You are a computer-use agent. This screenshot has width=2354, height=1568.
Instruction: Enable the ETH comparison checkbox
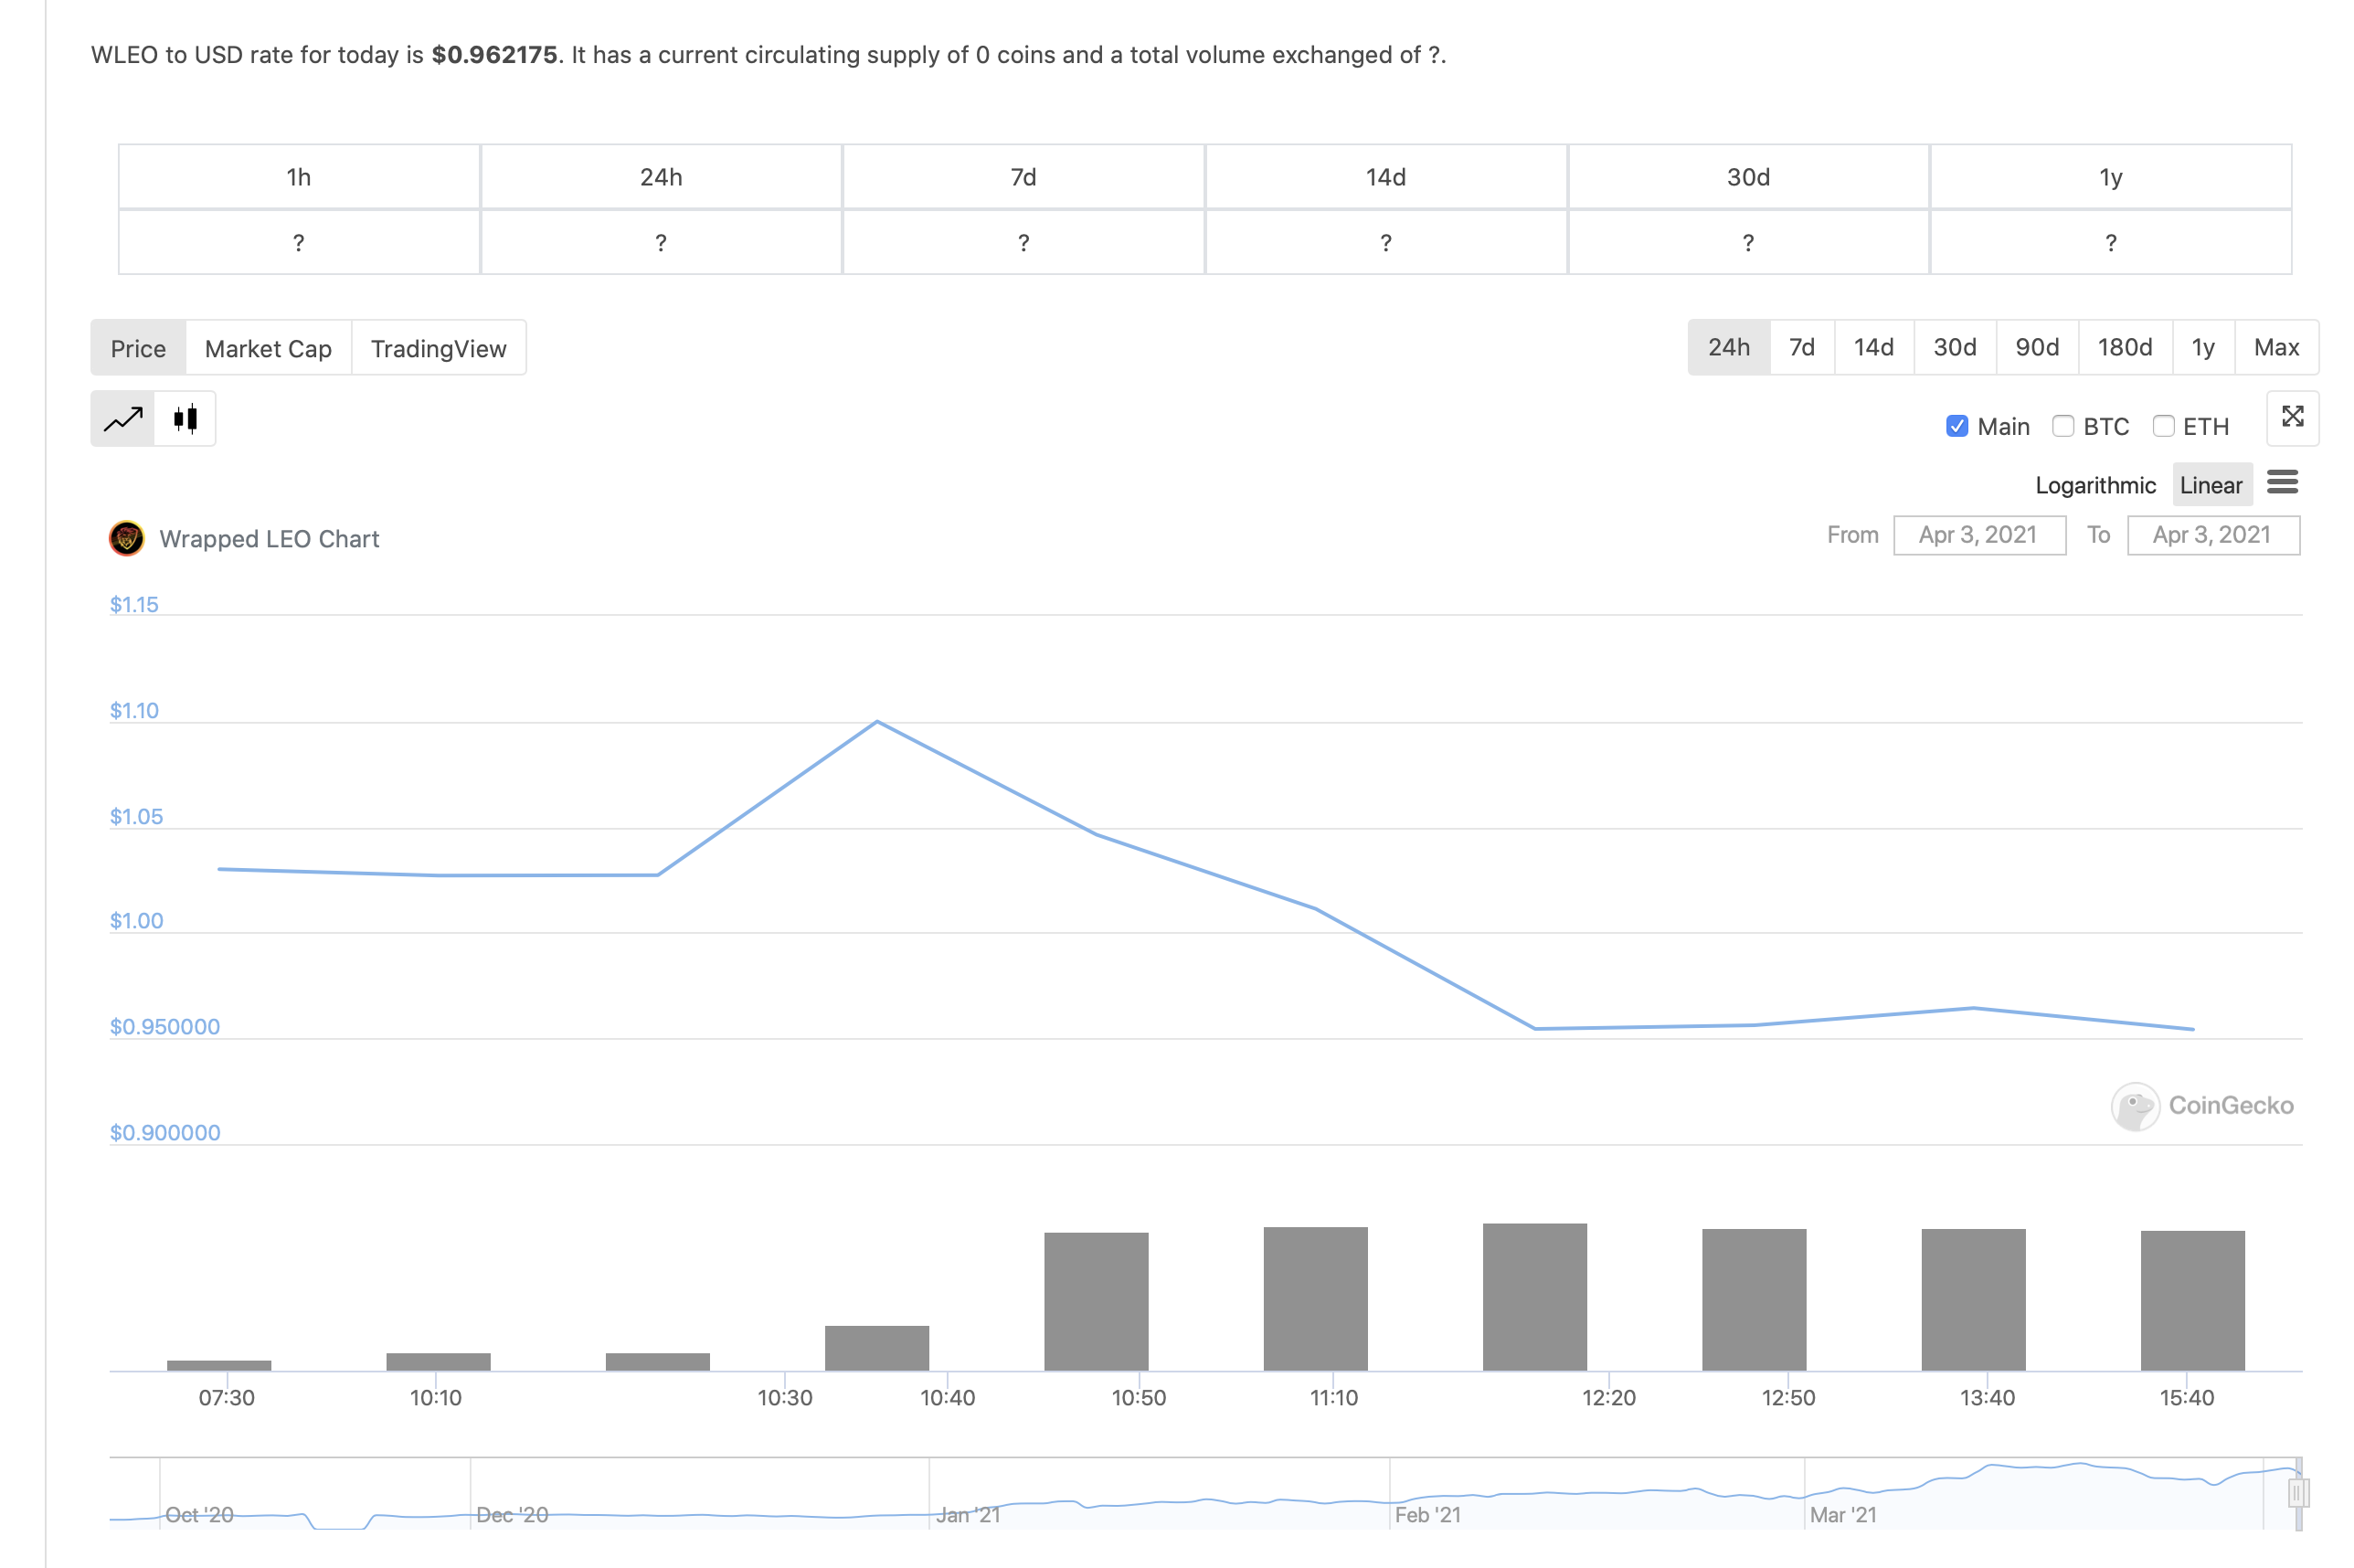tap(2163, 427)
